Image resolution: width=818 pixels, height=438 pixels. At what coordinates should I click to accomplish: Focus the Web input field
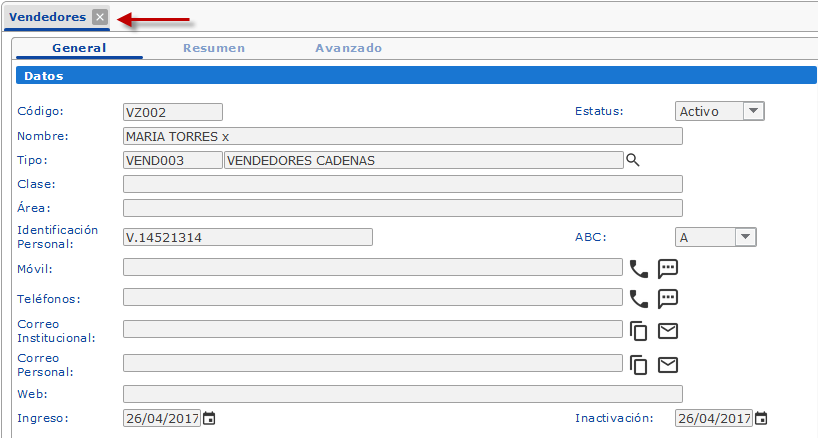[x=402, y=394]
